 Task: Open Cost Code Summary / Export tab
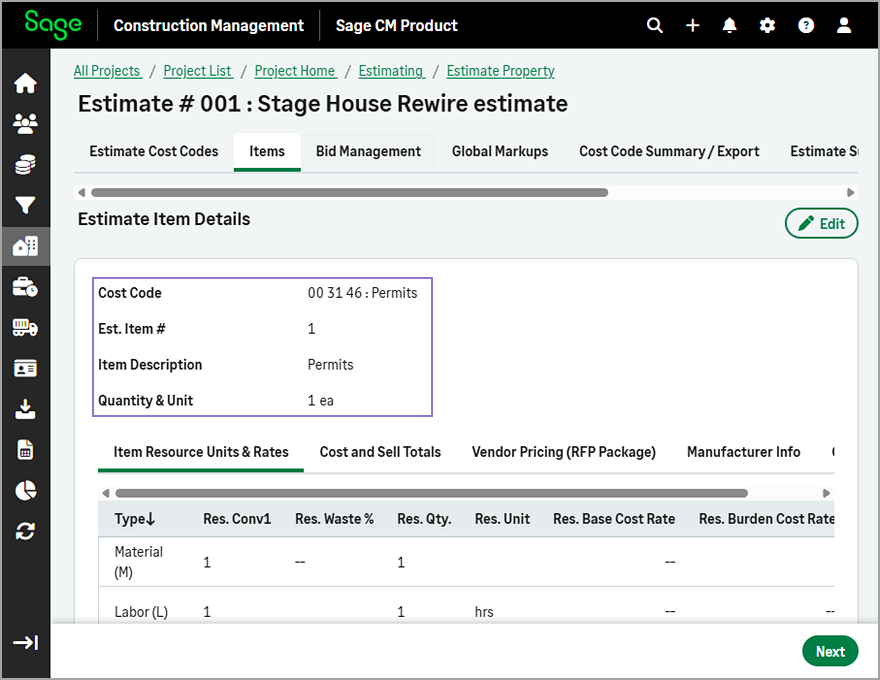[x=669, y=151]
